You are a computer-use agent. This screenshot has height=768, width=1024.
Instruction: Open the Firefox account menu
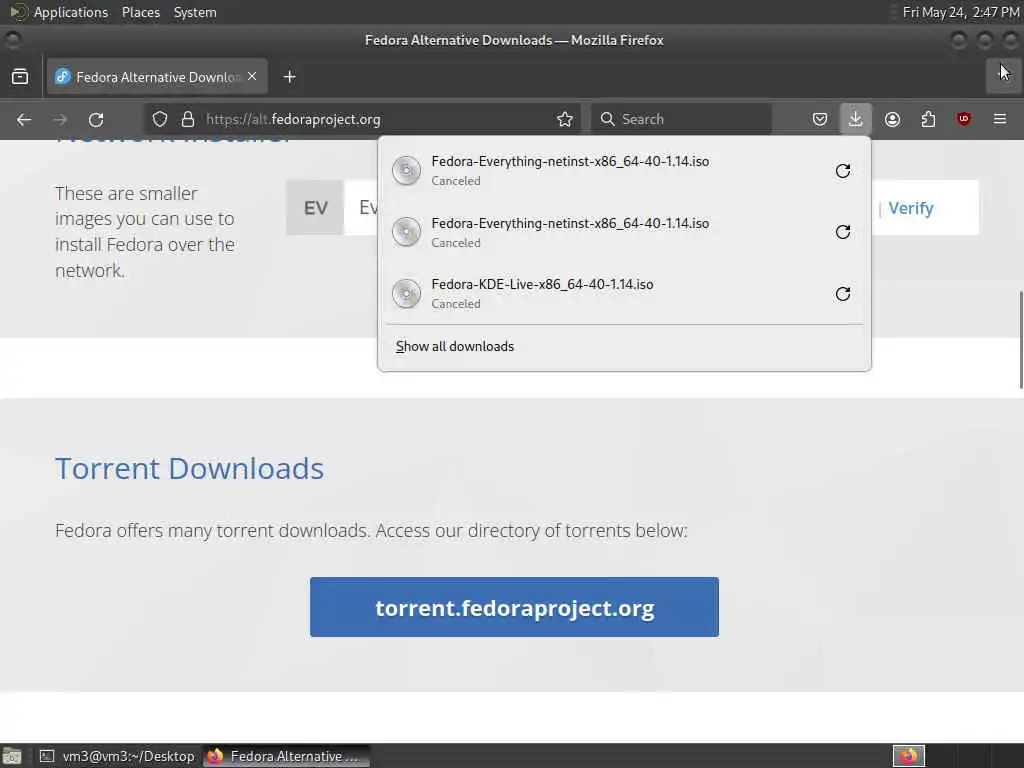click(892, 119)
